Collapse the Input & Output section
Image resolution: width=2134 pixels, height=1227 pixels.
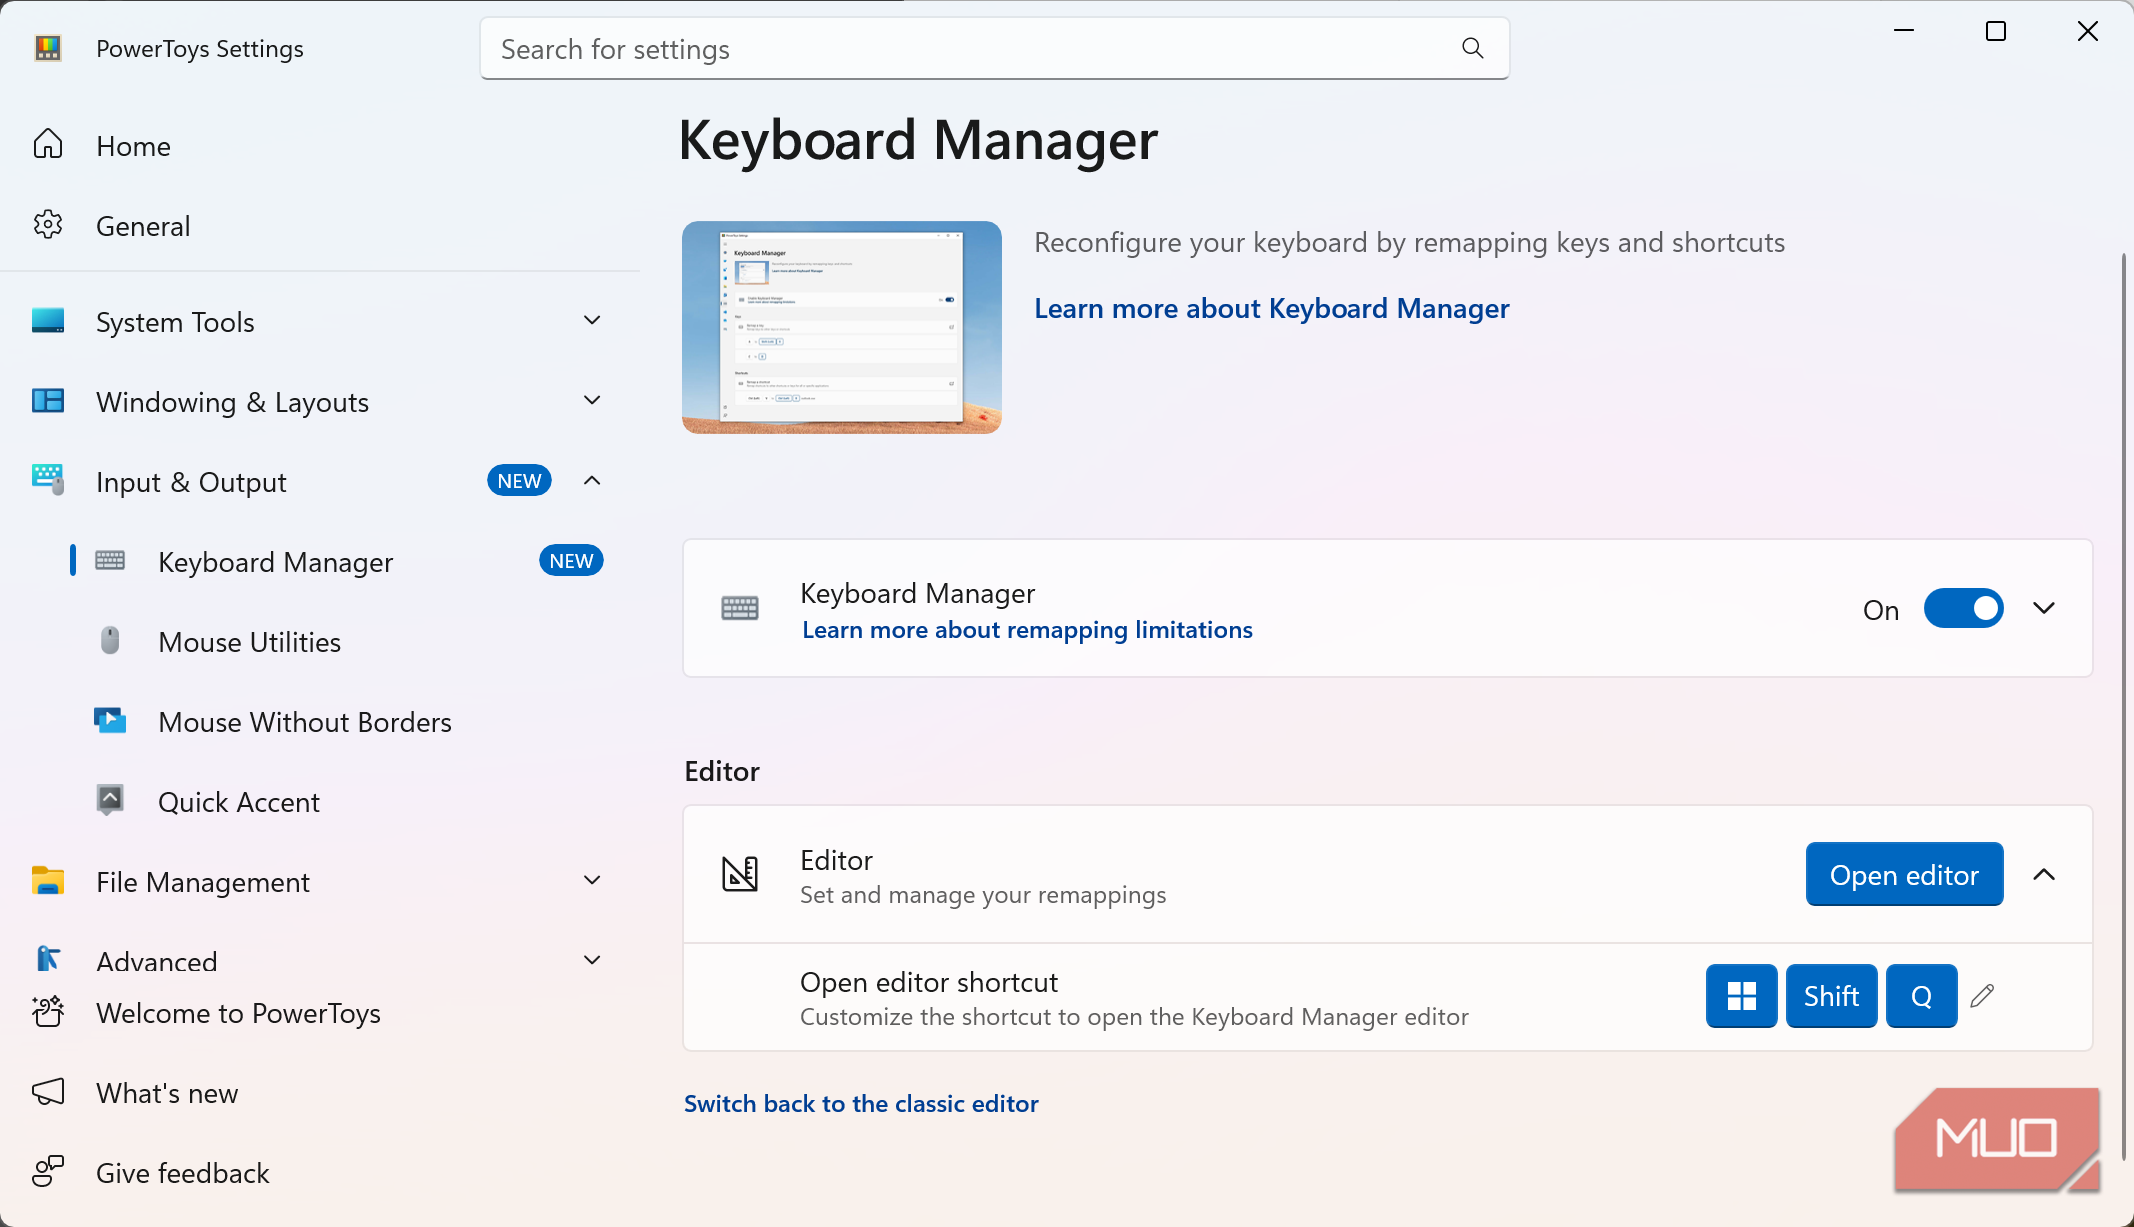pos(592,481)
